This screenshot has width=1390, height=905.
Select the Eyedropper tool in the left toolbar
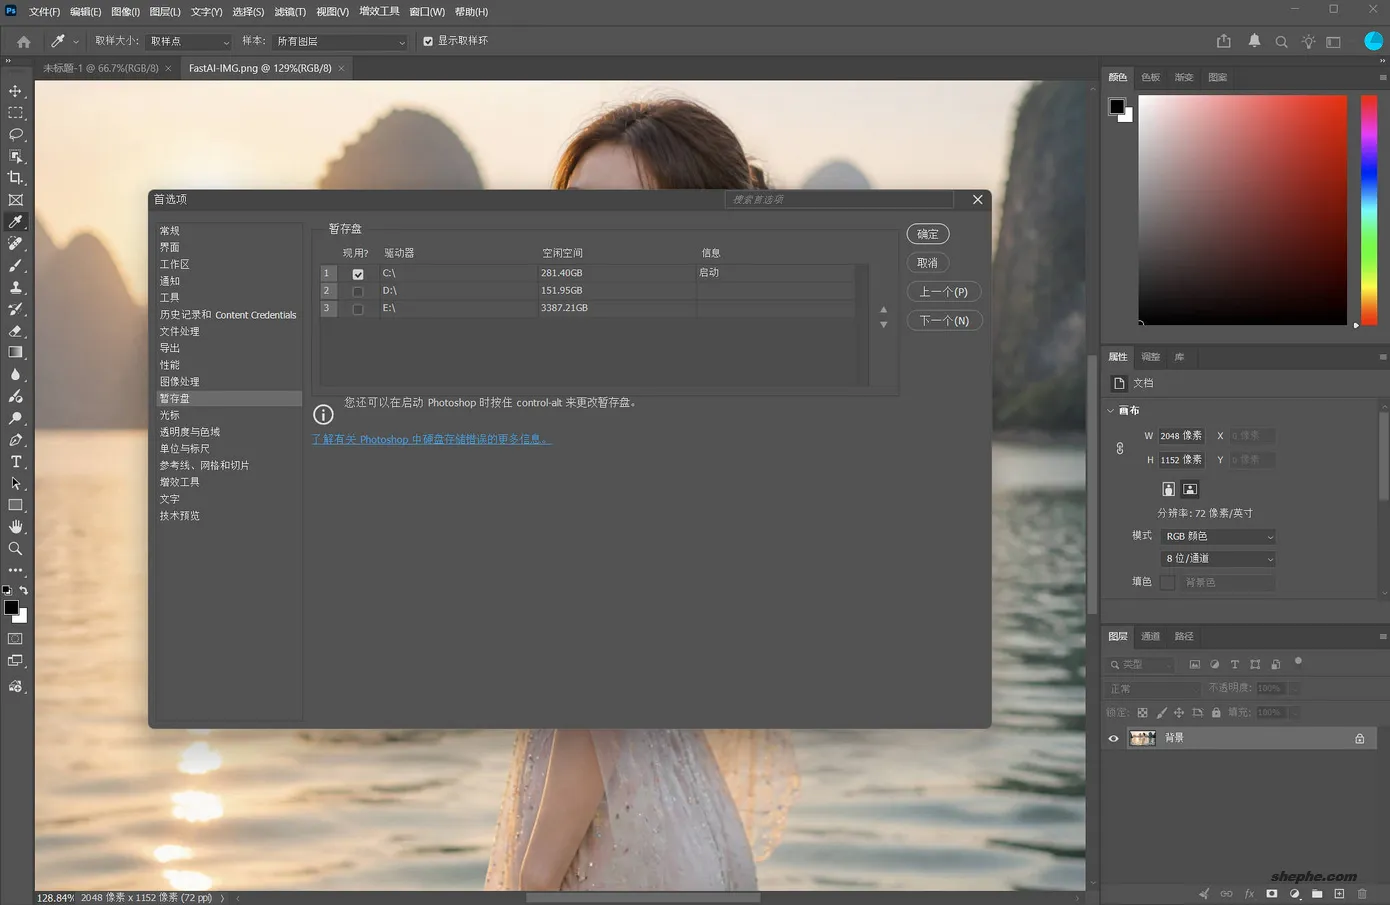(x=15, y=222)
